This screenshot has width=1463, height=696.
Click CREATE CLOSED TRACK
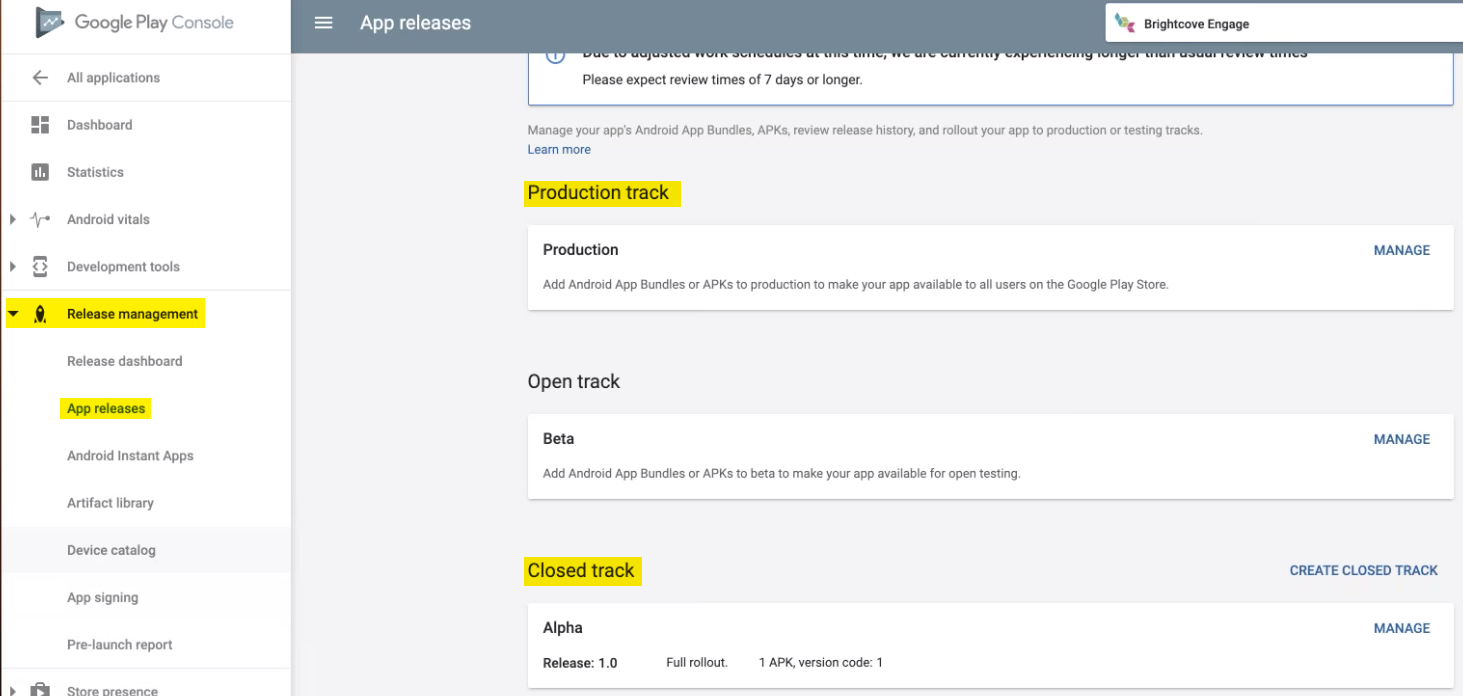[1363, 570]
